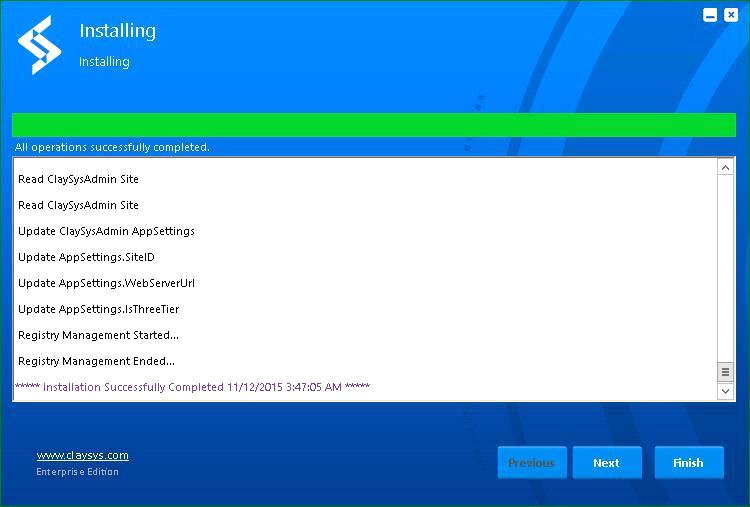
Task: Select the 'Installation Successfully Completed' log line
Action: (192, 387)
